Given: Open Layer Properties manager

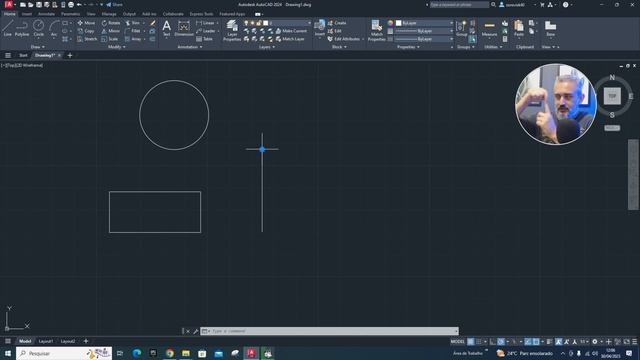Looking at the screenshot, I should 232,31.
